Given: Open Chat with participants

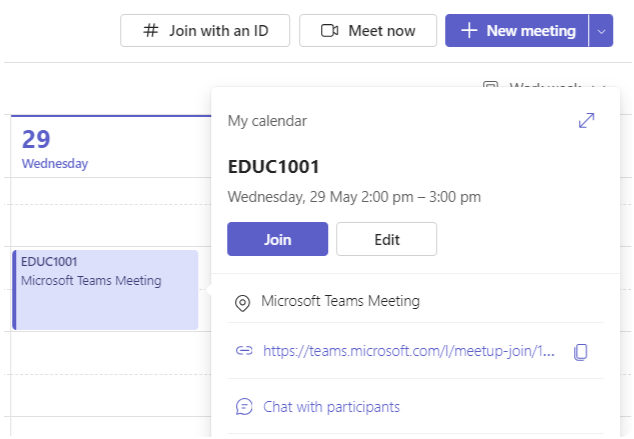Looking at the screenshot, I should 331,407.
